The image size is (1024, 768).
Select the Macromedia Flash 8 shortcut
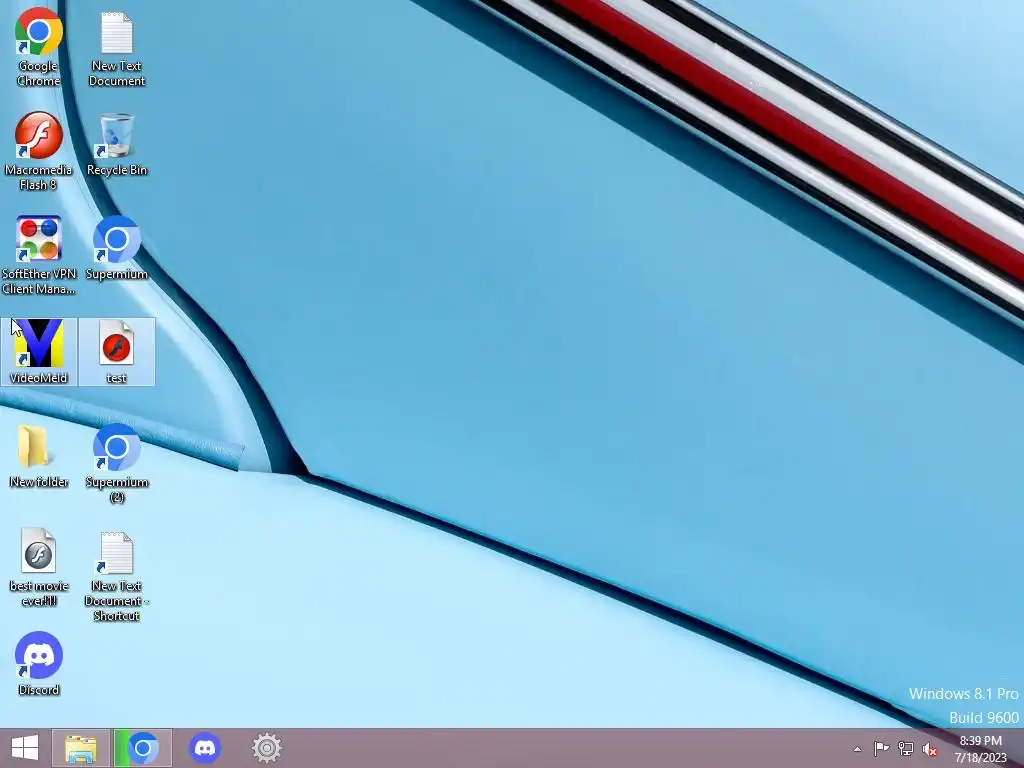39,152
